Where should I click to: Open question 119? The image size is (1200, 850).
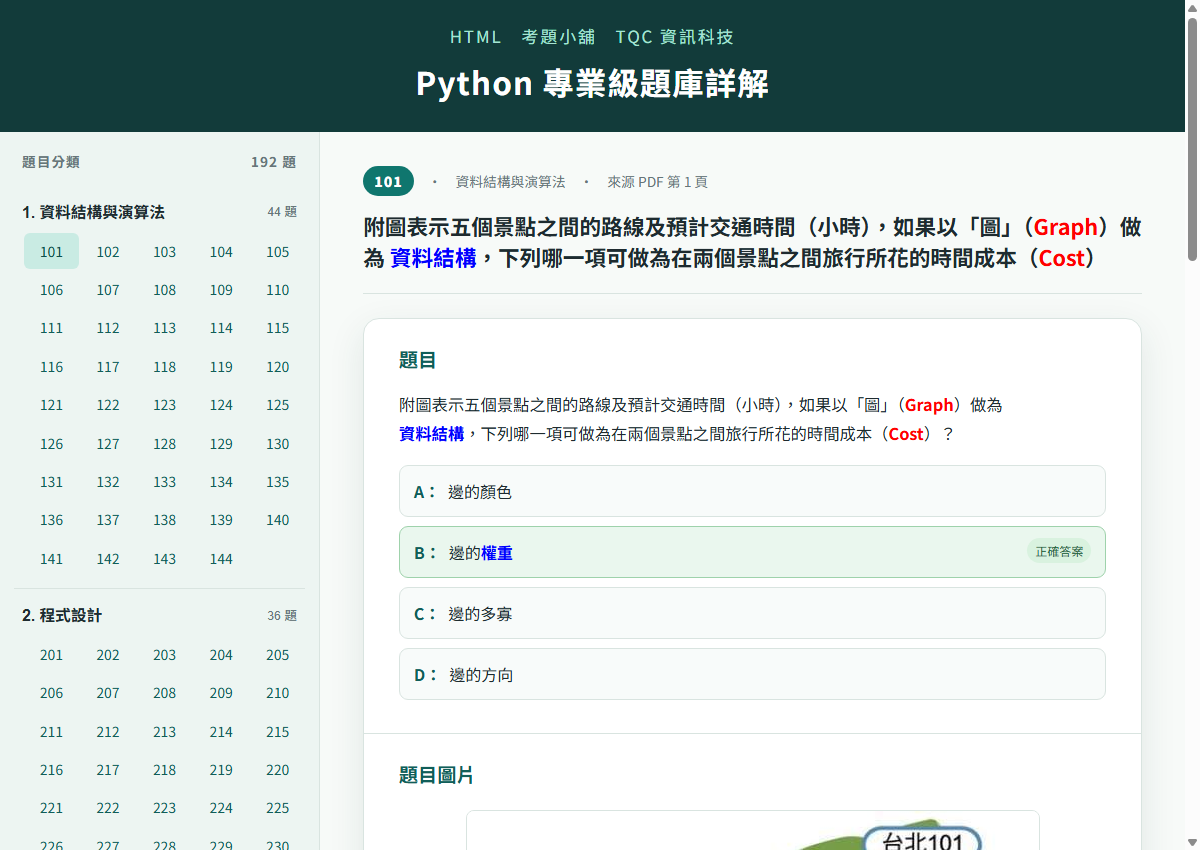click(x=221, y=367)
